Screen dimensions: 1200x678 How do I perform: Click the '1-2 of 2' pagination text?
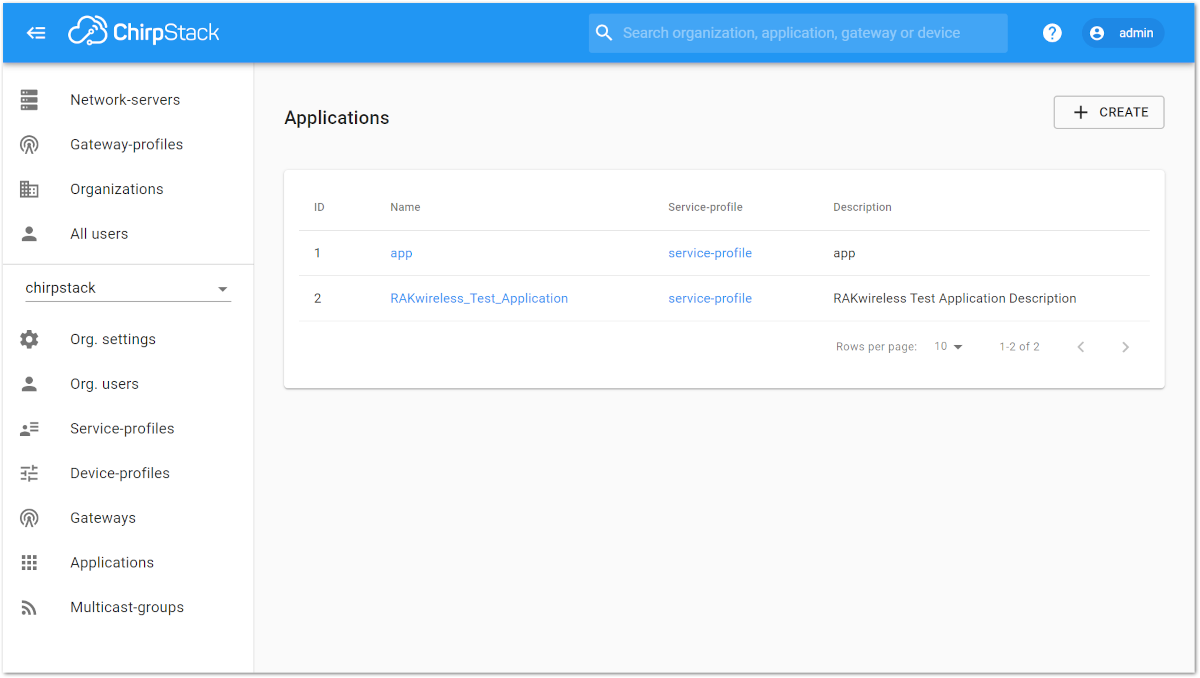coord(1019,347)
